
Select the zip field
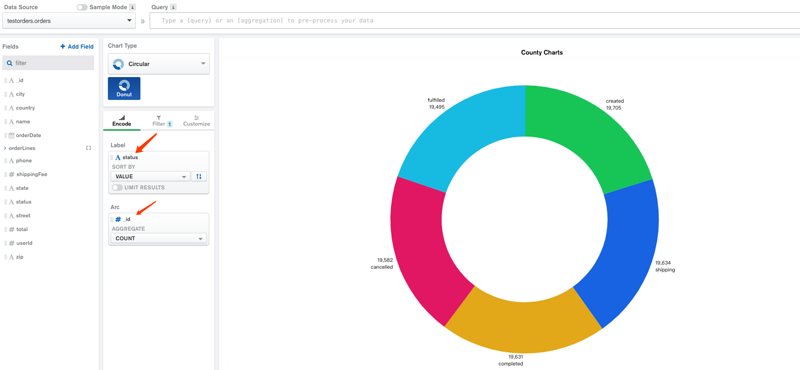point(19,257)
